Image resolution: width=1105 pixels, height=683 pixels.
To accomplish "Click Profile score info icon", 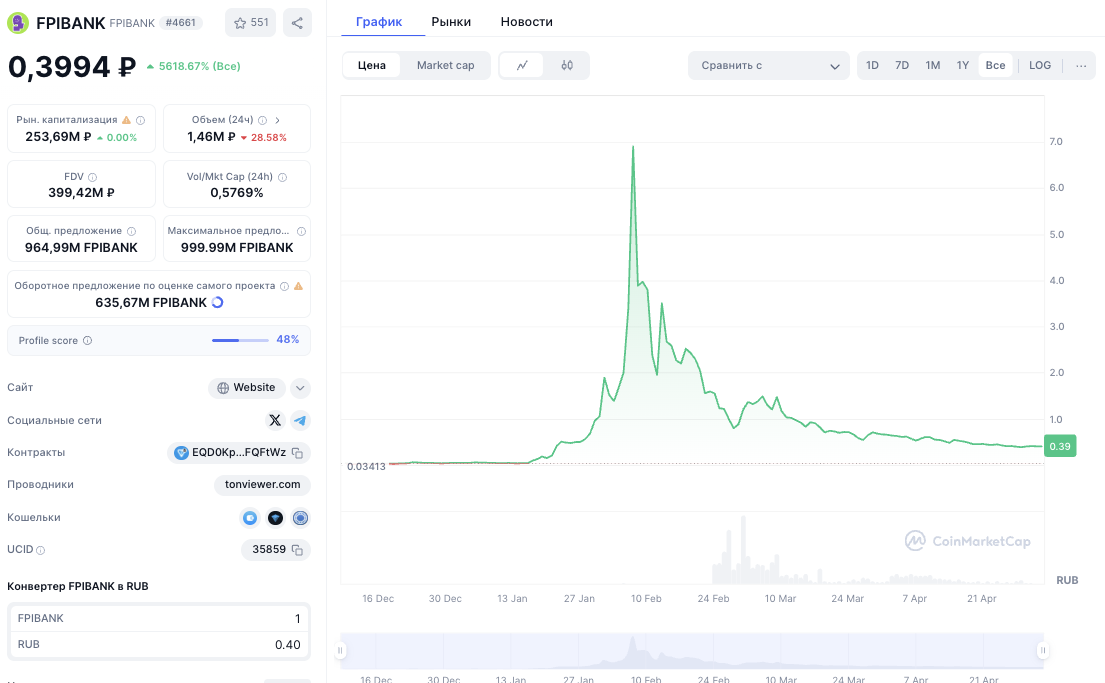I will coord(87,340).
